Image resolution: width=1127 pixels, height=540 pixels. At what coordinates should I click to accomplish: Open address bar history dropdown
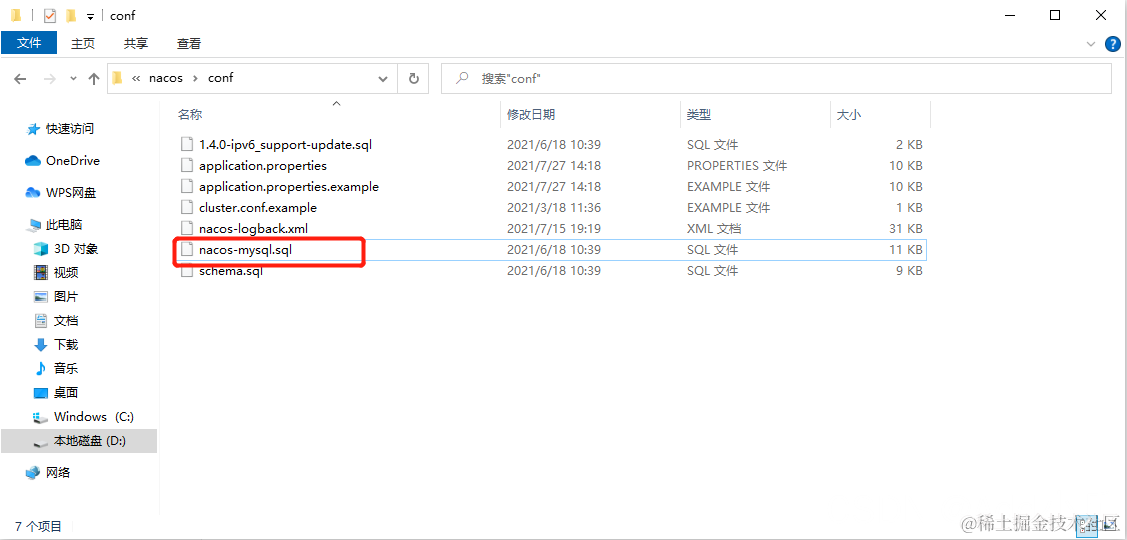click(383, 78)
